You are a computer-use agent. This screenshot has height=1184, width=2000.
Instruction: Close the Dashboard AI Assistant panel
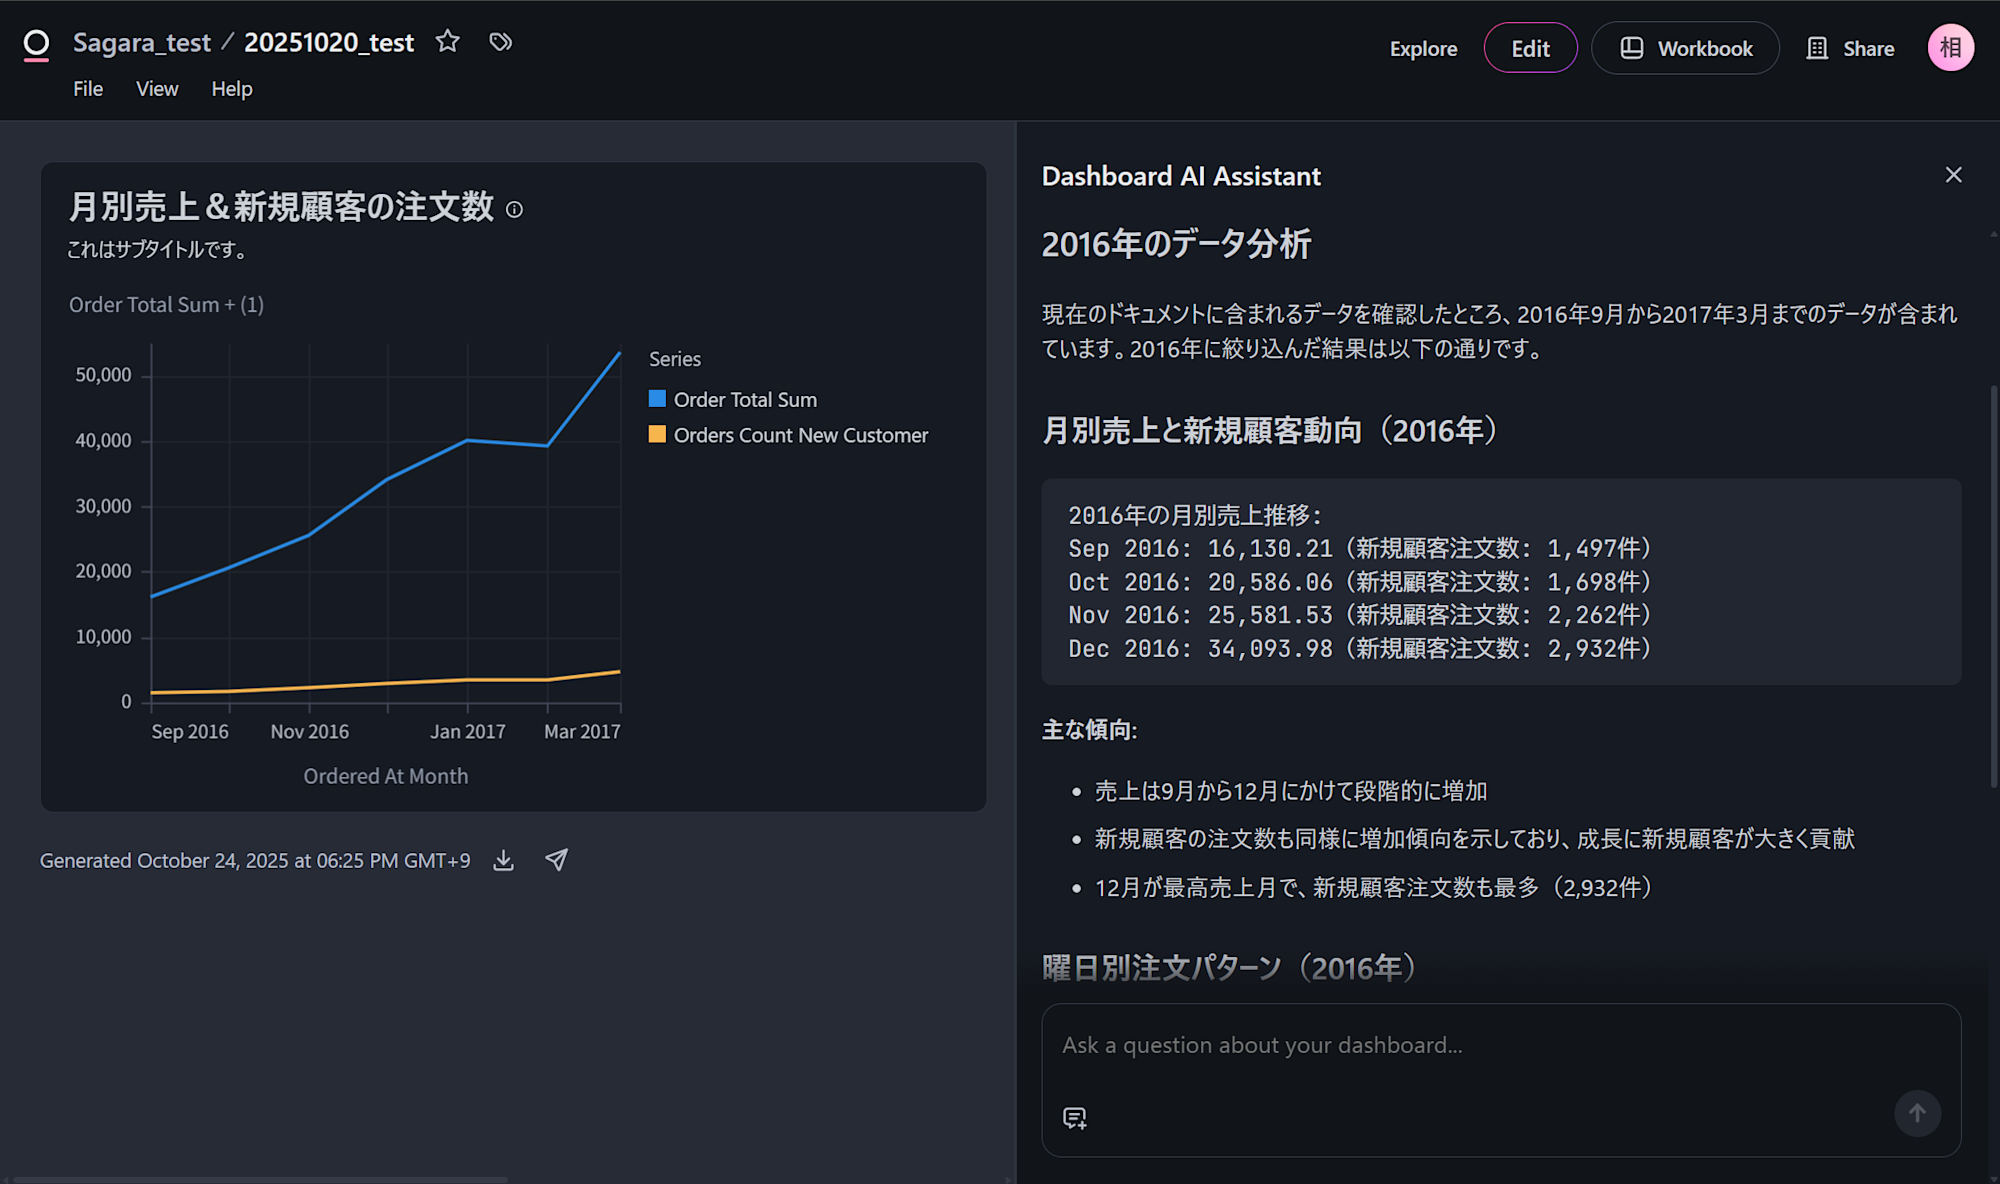click(x=1953, y=175)
